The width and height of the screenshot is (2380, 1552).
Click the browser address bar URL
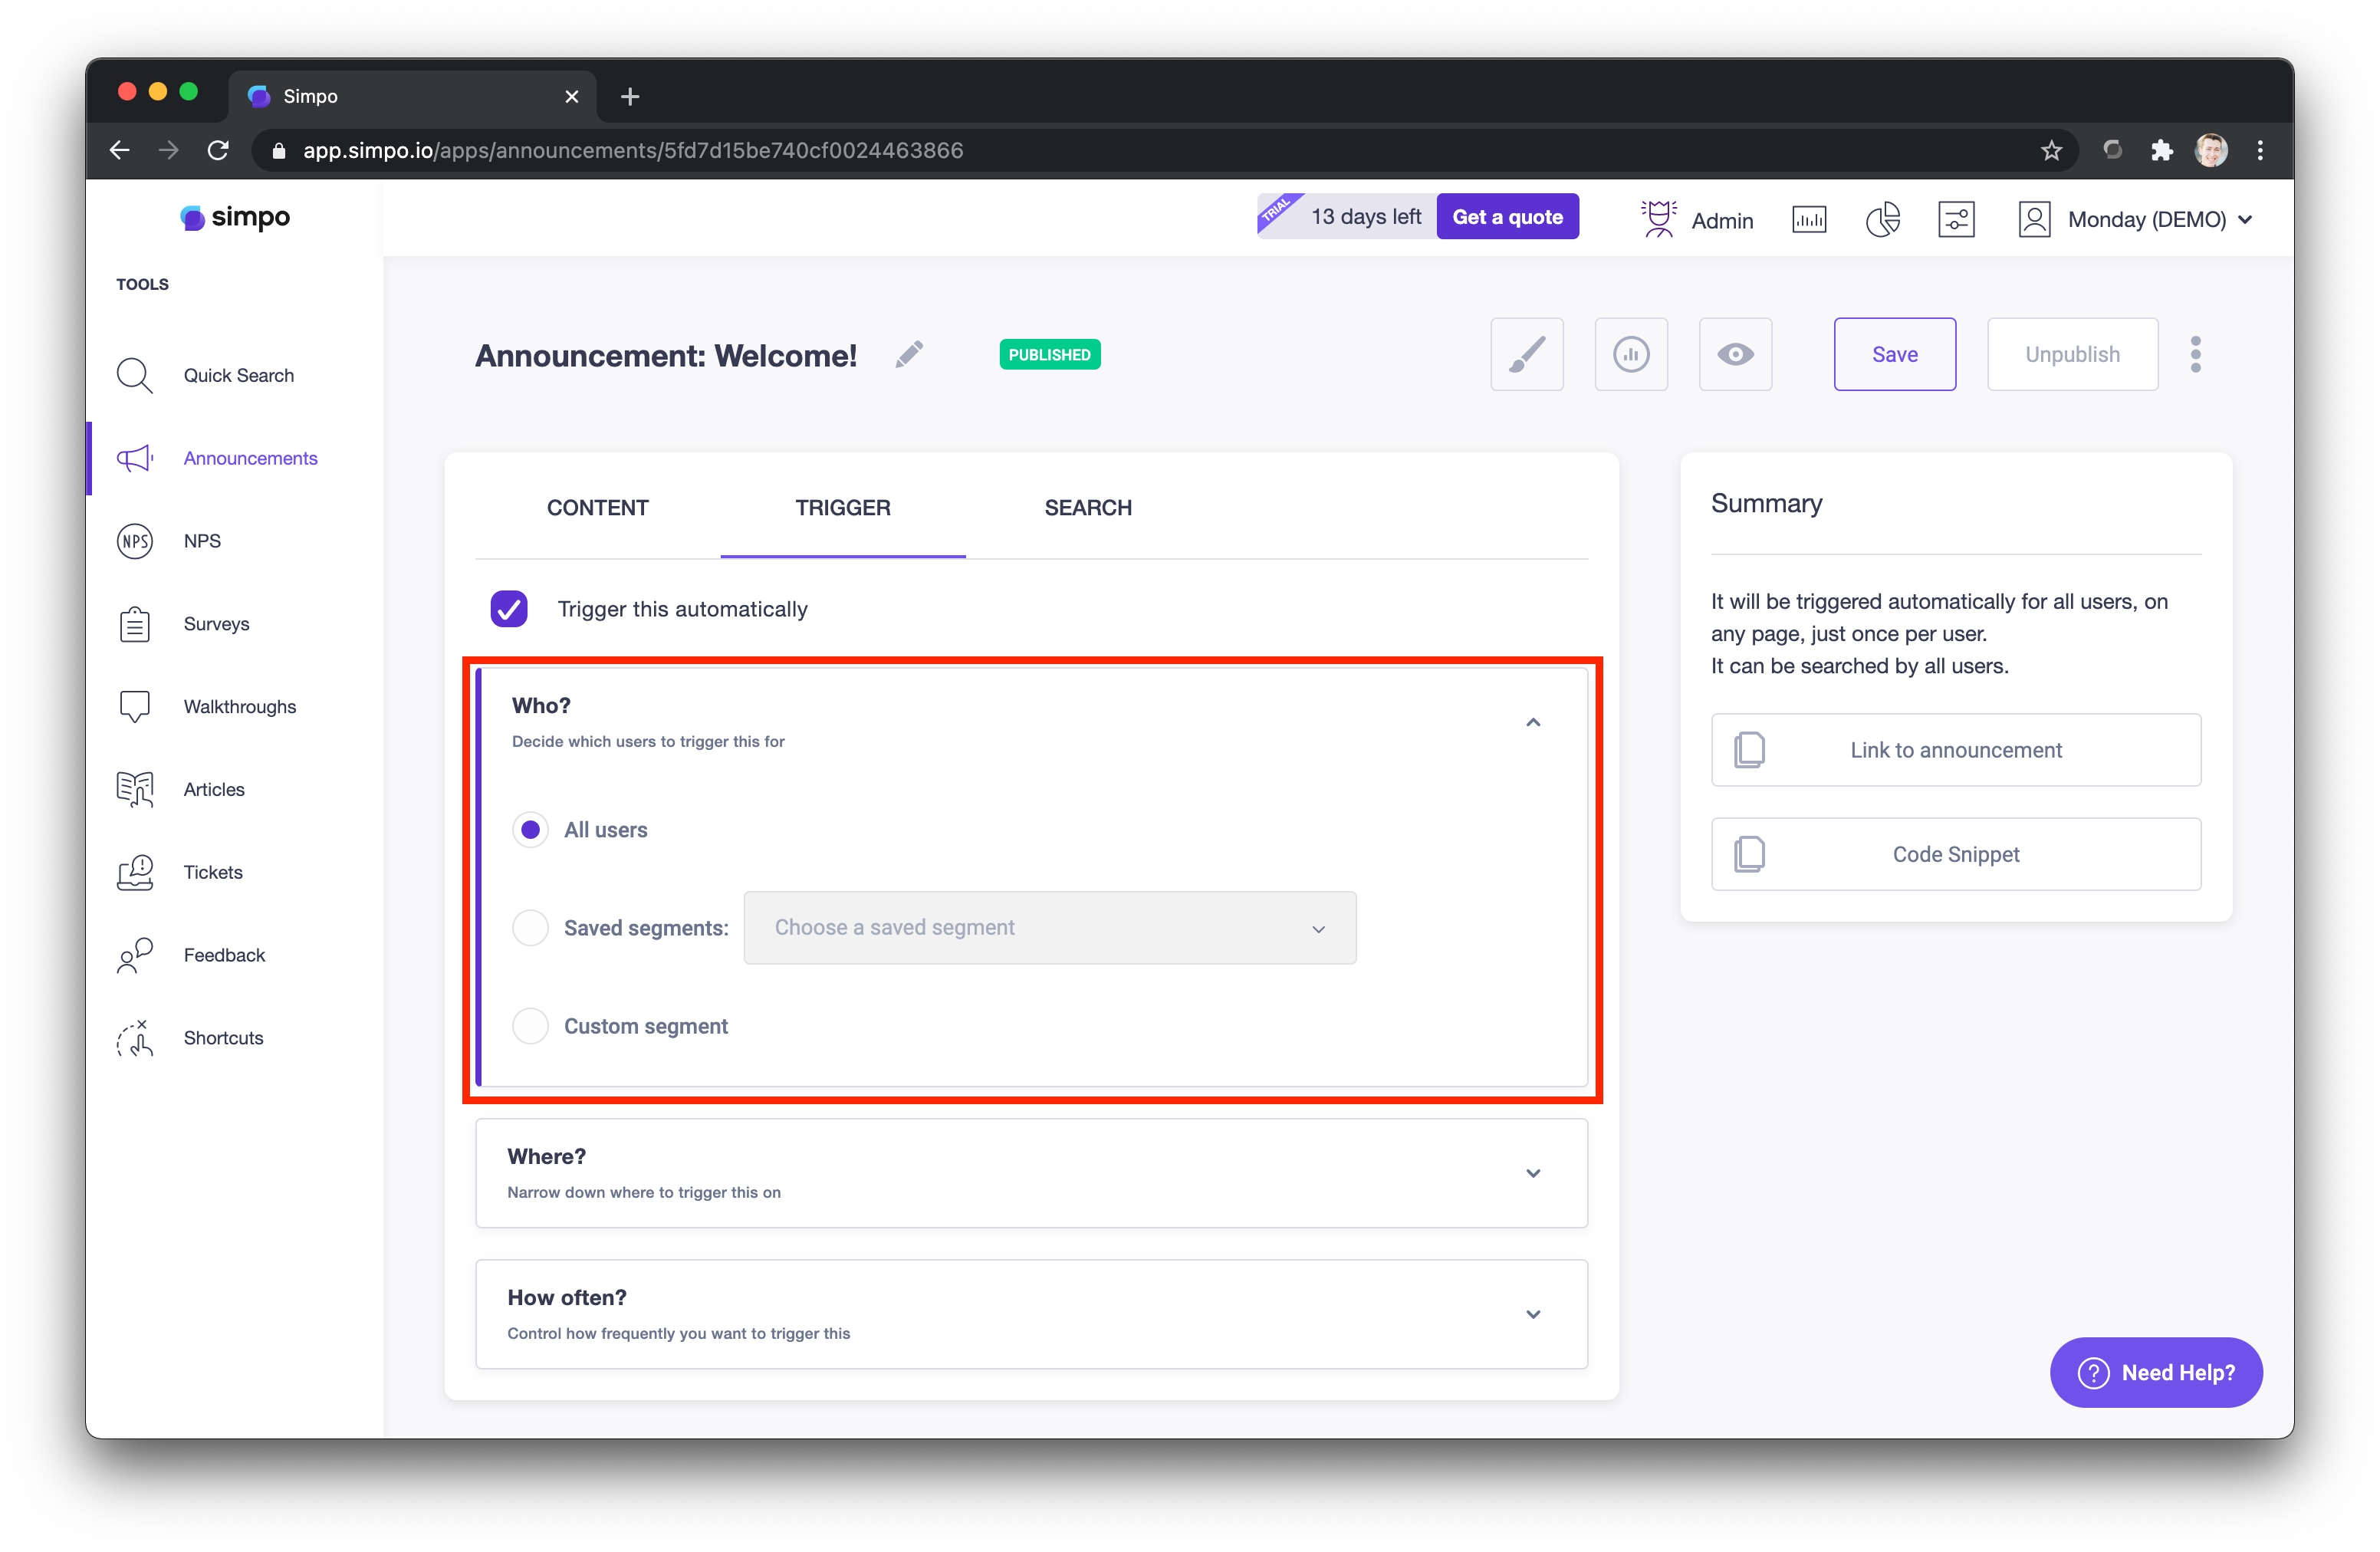633,150
